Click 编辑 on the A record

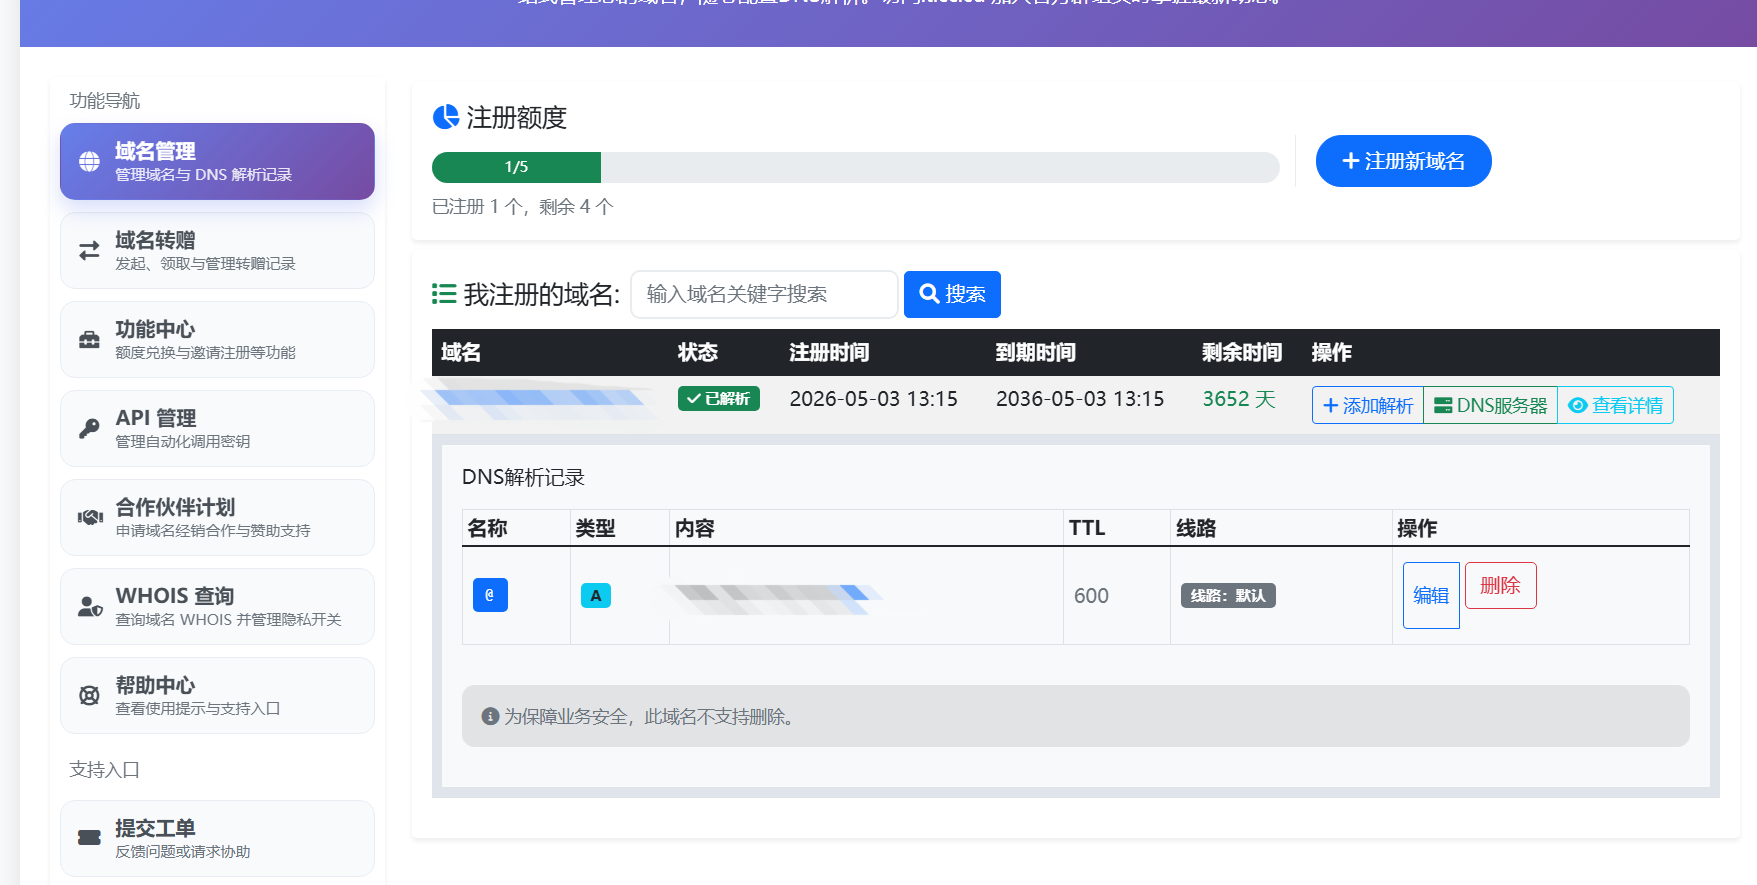pos(1431,595)
